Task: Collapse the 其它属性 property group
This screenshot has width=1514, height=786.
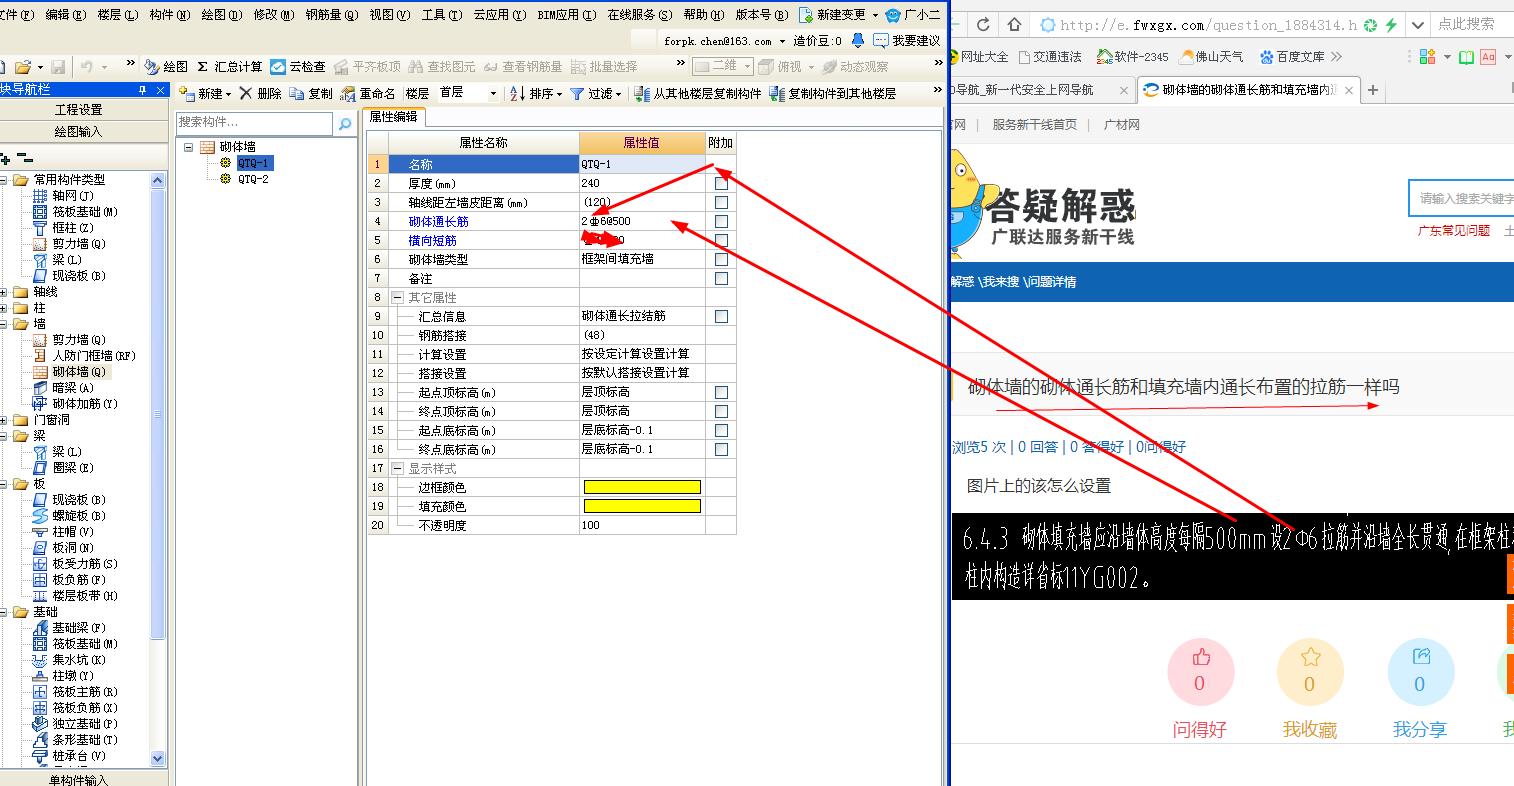Action: pos(397,298)
